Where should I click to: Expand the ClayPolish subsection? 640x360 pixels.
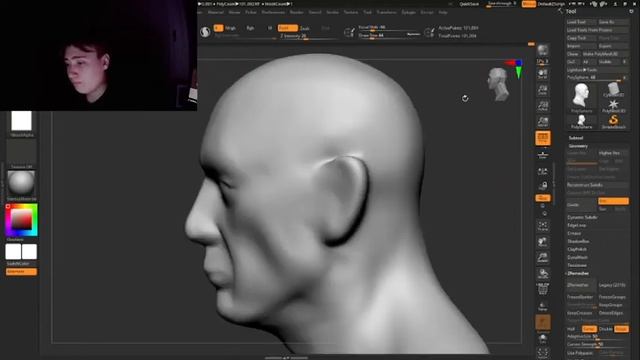click(577, 249)
